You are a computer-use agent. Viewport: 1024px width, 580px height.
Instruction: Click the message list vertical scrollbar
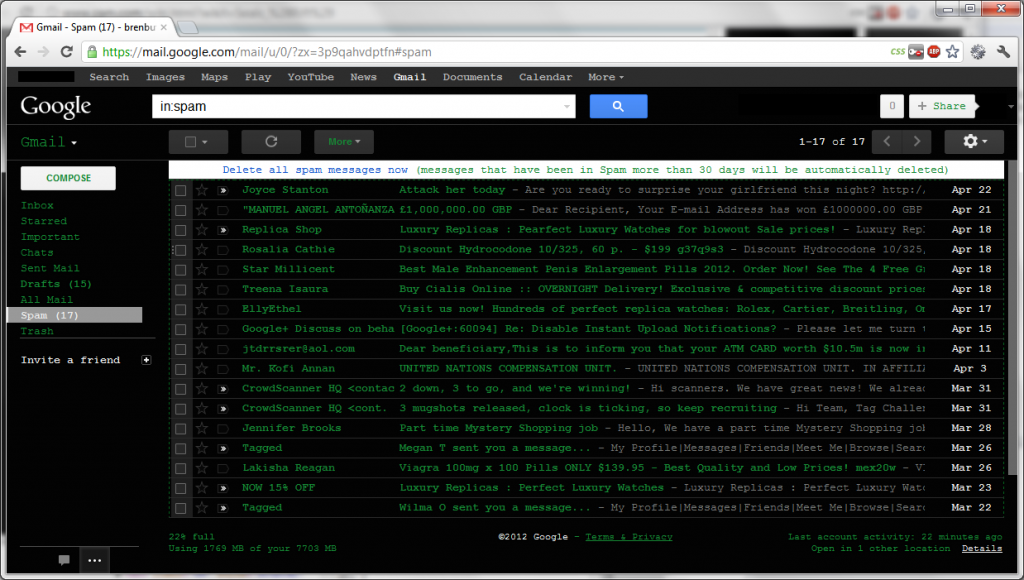pos(1012,317)
